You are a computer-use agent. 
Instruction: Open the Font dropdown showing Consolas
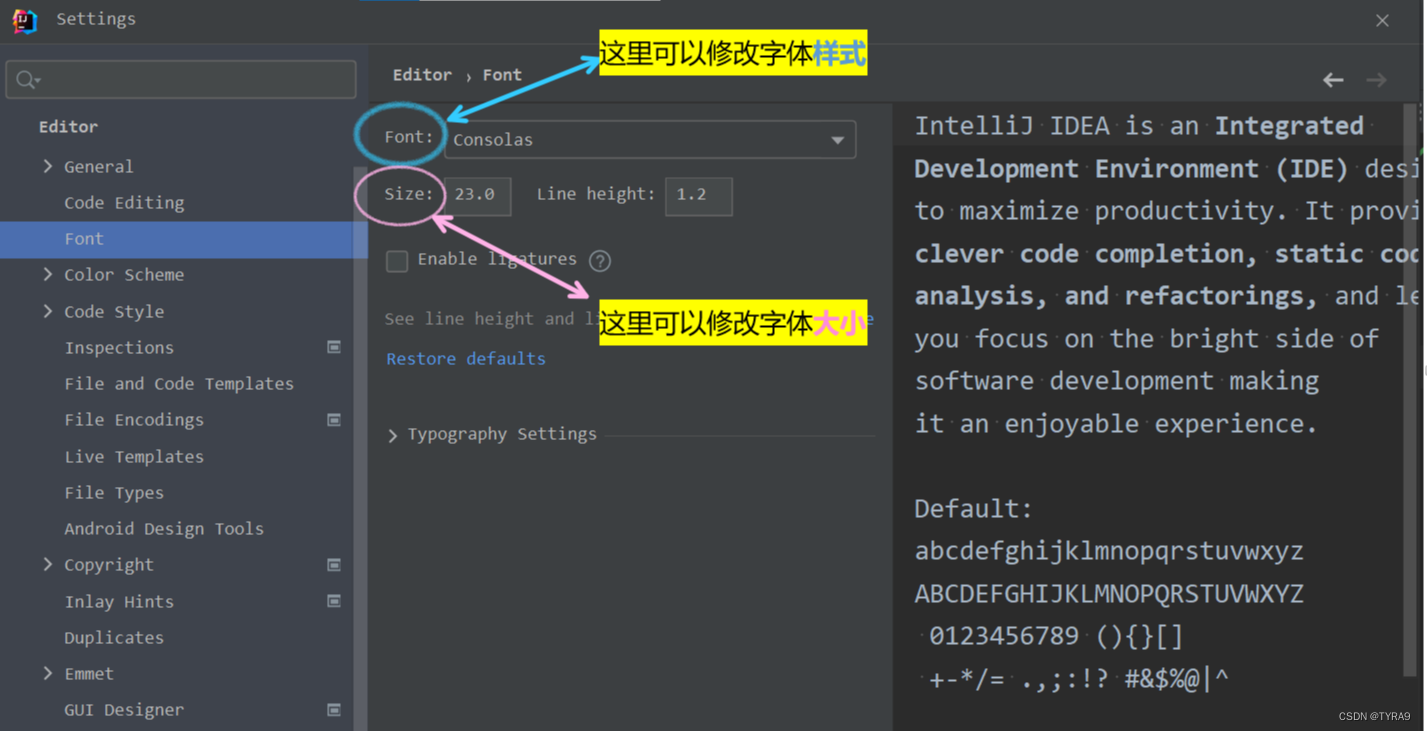pyautogui.click(x=650, y=140)
